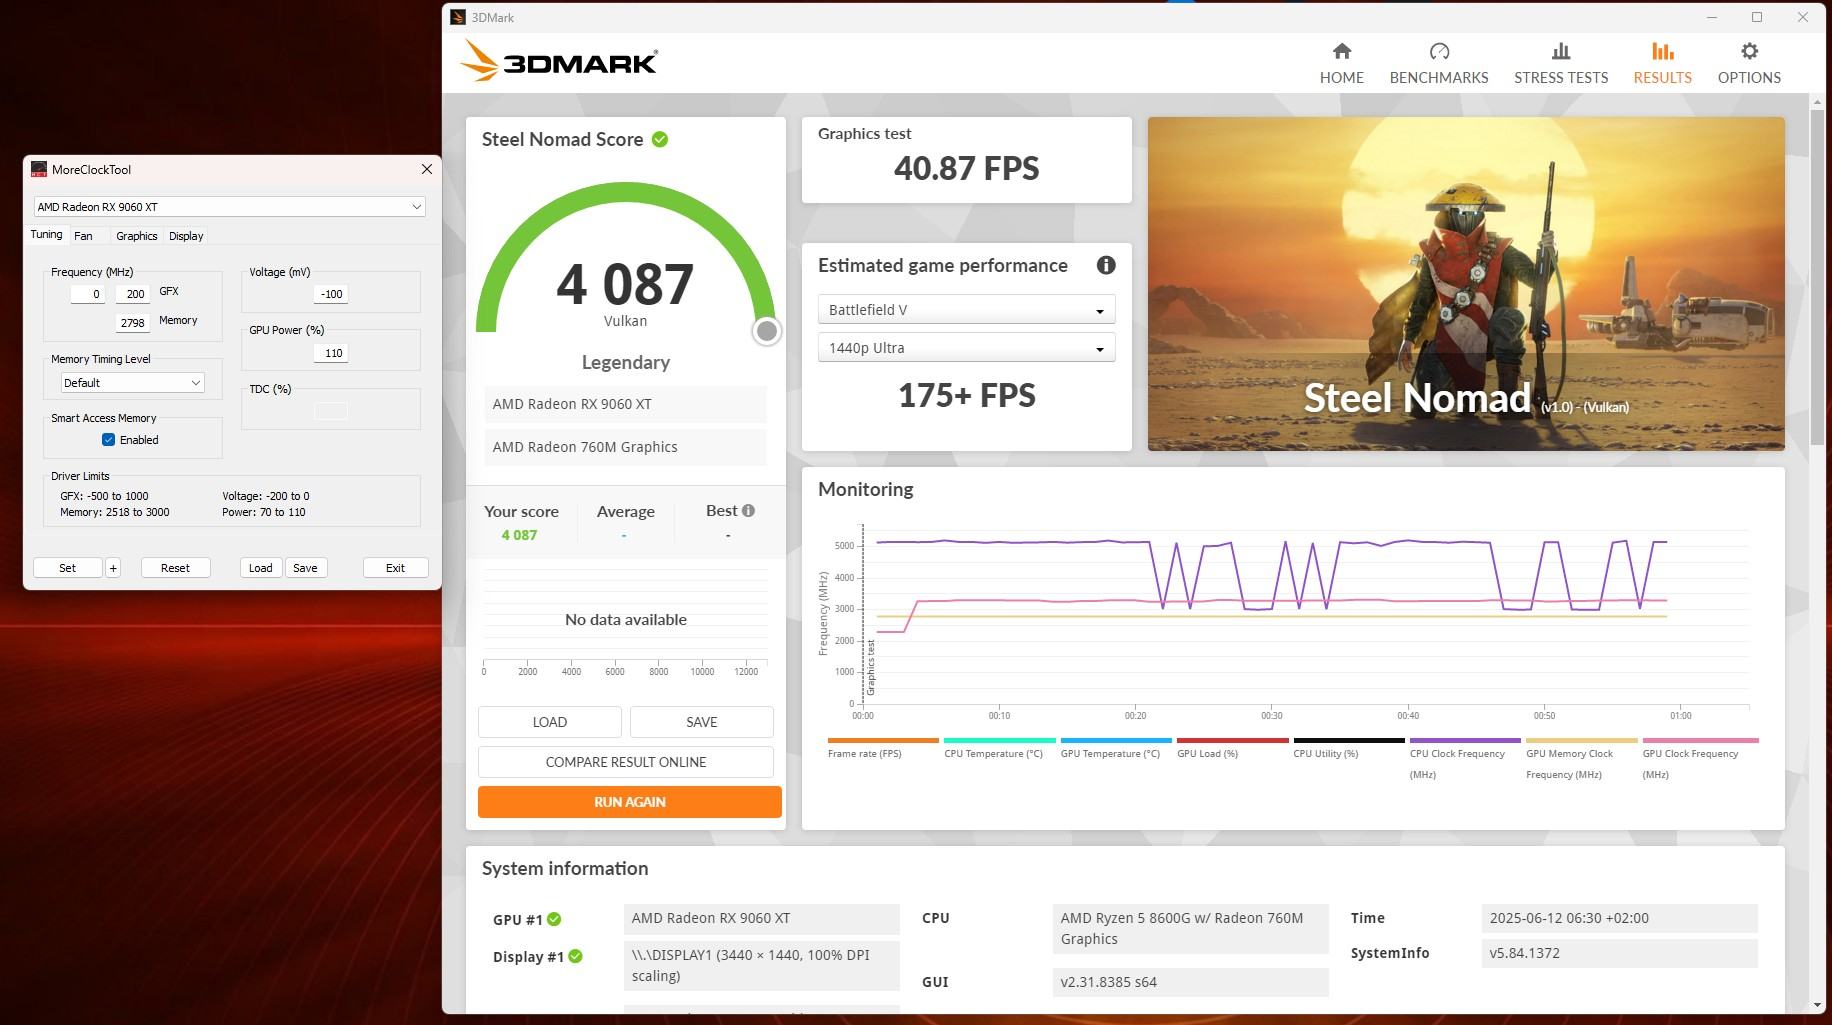1832x1025 pixels.
Task: Open 1440p Ultra resolution dropdown
Action: point(966,348)
